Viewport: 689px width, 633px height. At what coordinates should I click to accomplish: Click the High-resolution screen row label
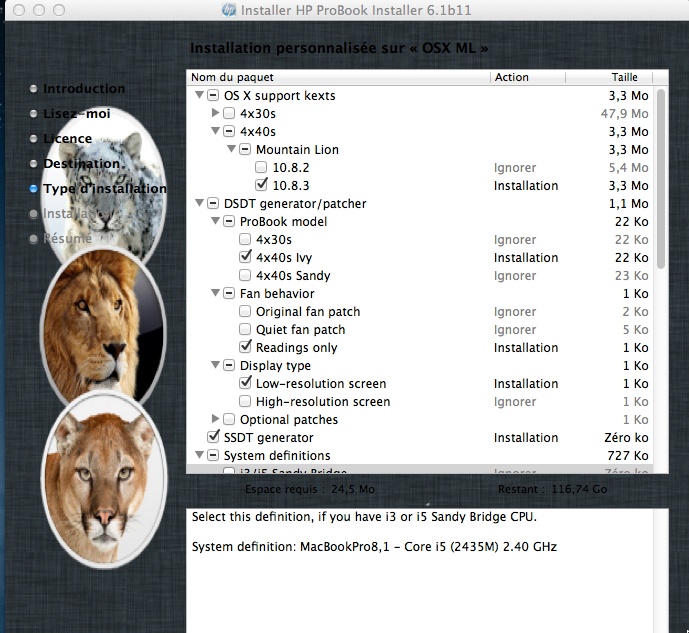[x=323, y=402]
